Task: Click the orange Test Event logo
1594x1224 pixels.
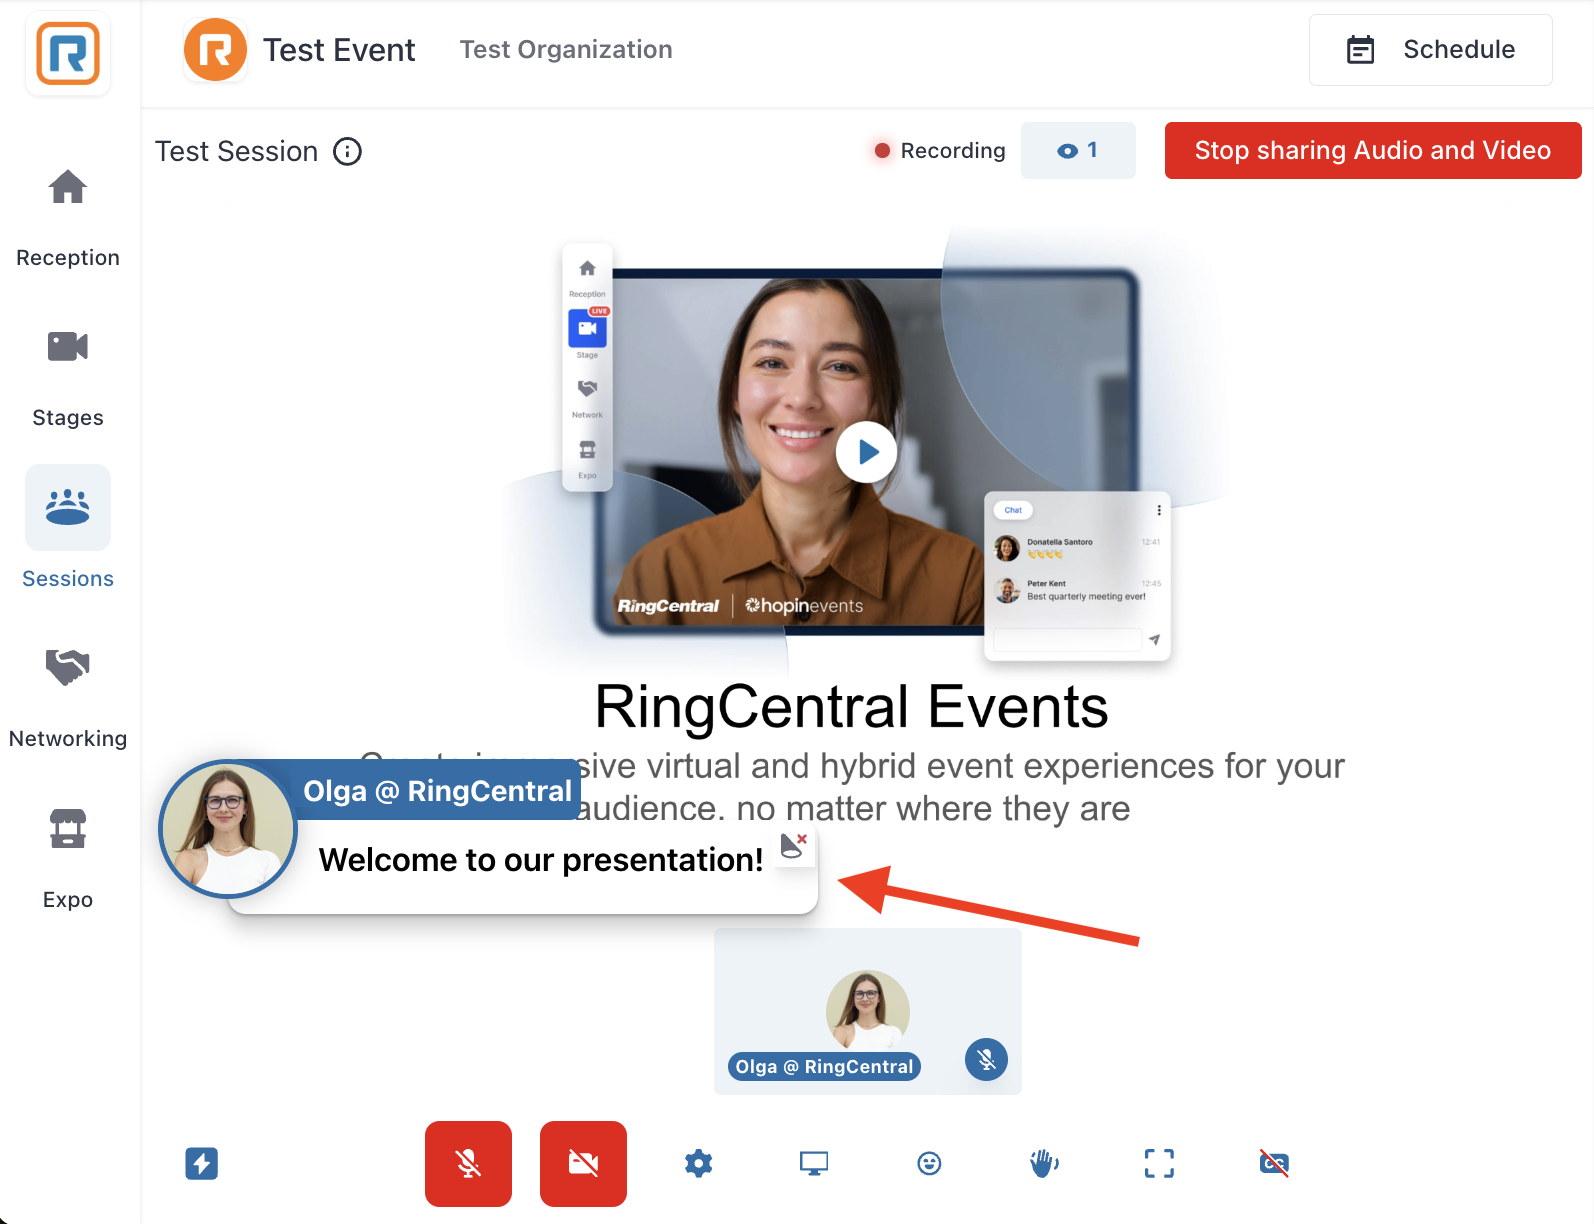Action: [x=215, y=49]
